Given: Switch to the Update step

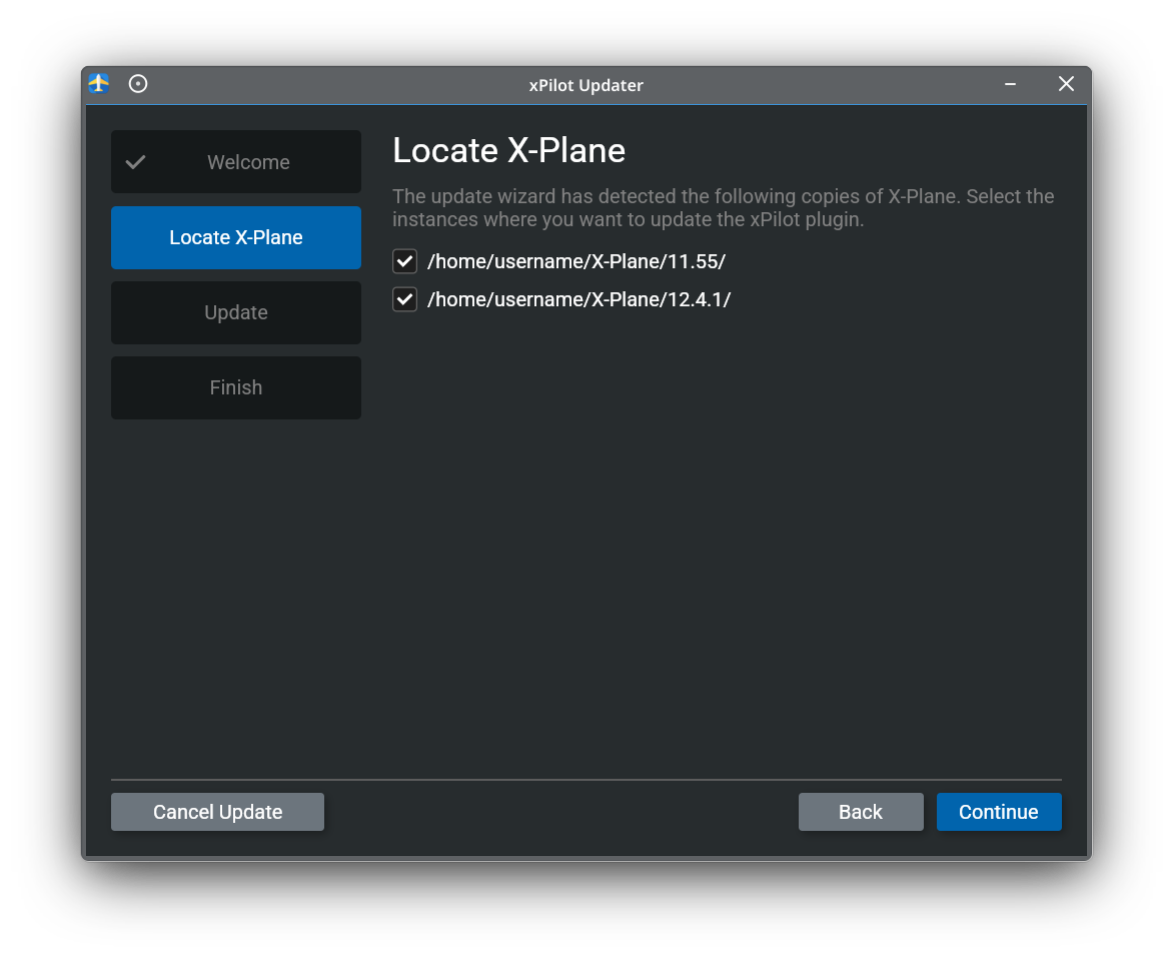Looking at the screenshot, I should pyautogui.click(x=236, y=312).
